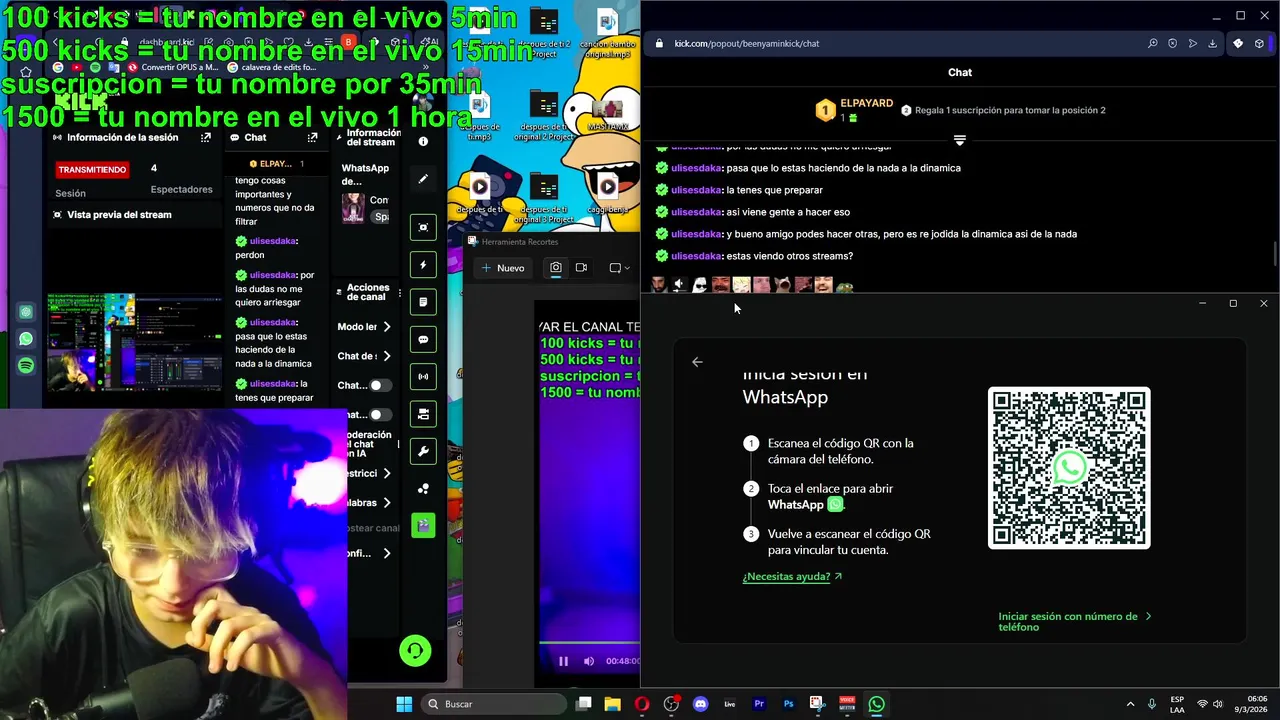Click the info icon in Kick dashboard sidebar

(x=423, y=142)
